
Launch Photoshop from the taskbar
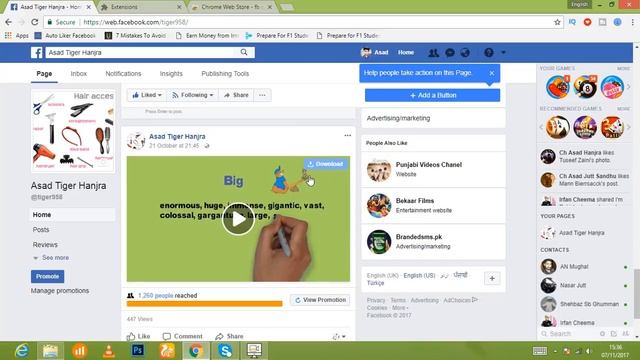click(x=138, y=351)
